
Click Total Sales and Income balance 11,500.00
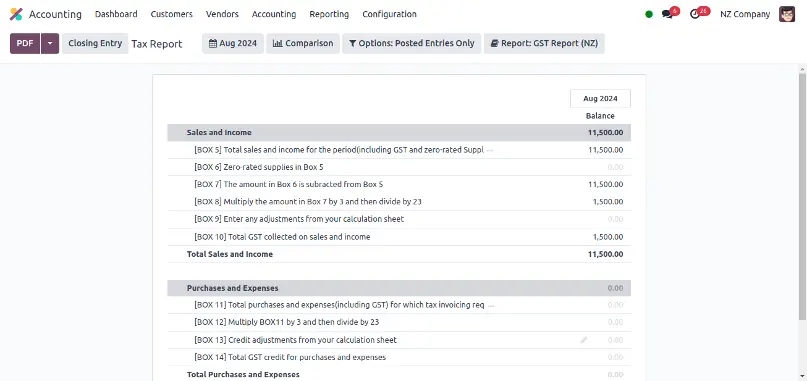click(605, 254)
